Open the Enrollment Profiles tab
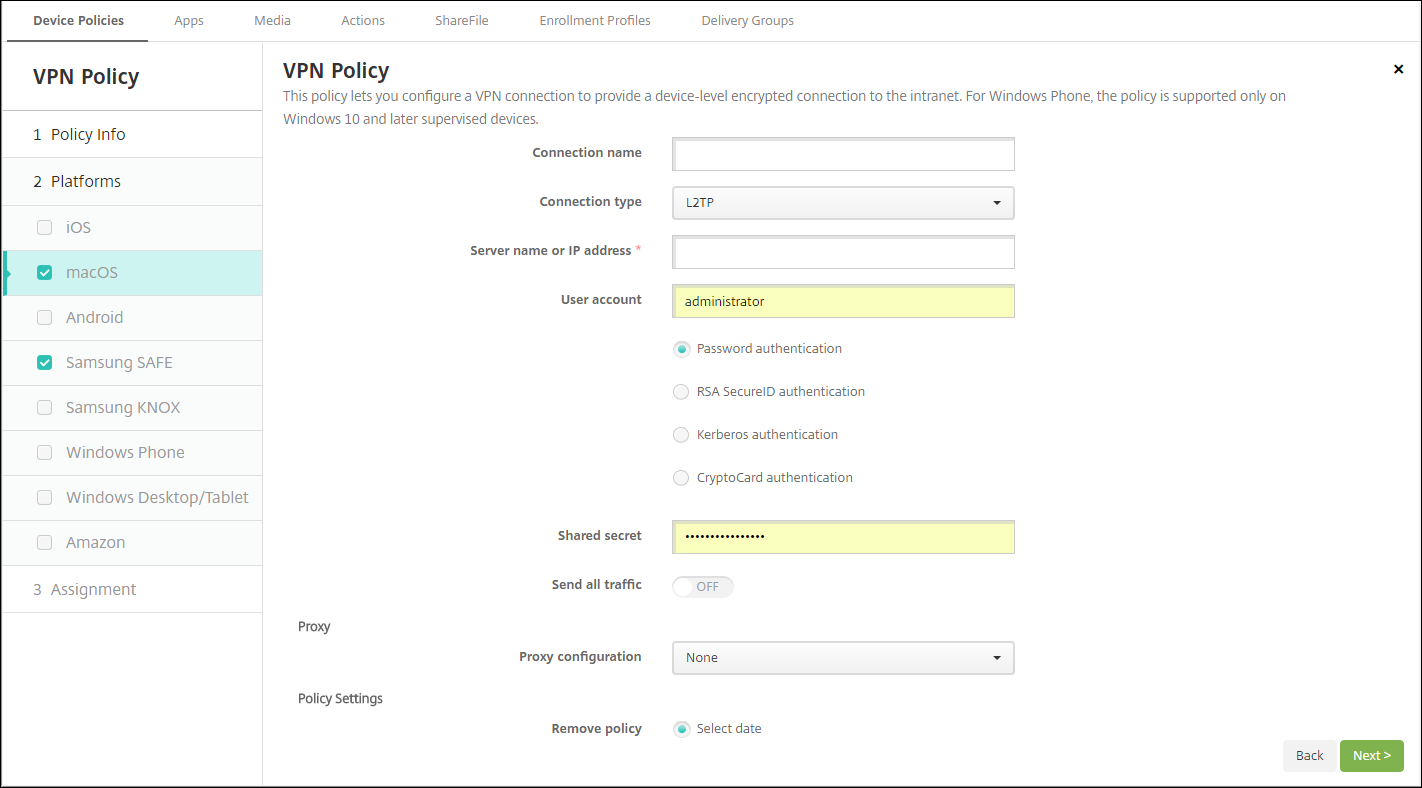Viewport: 1422px width, 788px height. click(x=594, y=20)
